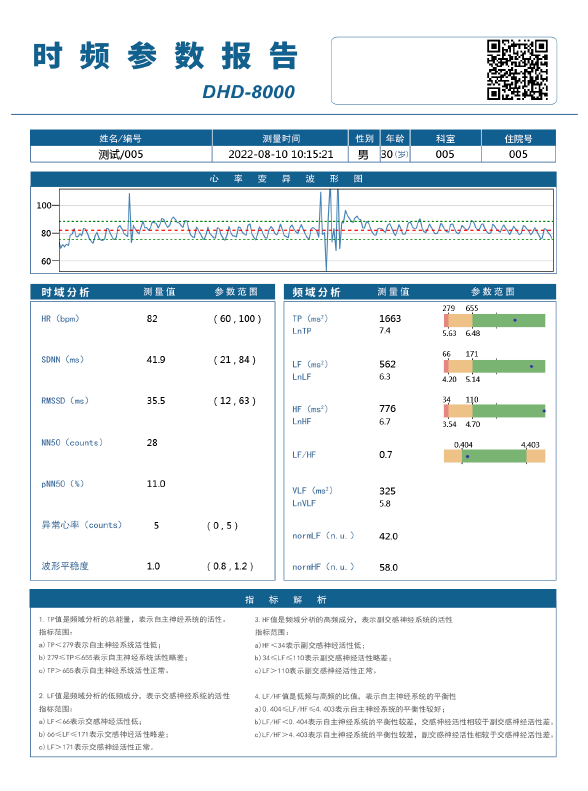This screenshot has width=588, height=791.
Task: Click the 100 label on waveform axis
Action: click(x=43, y=205)
